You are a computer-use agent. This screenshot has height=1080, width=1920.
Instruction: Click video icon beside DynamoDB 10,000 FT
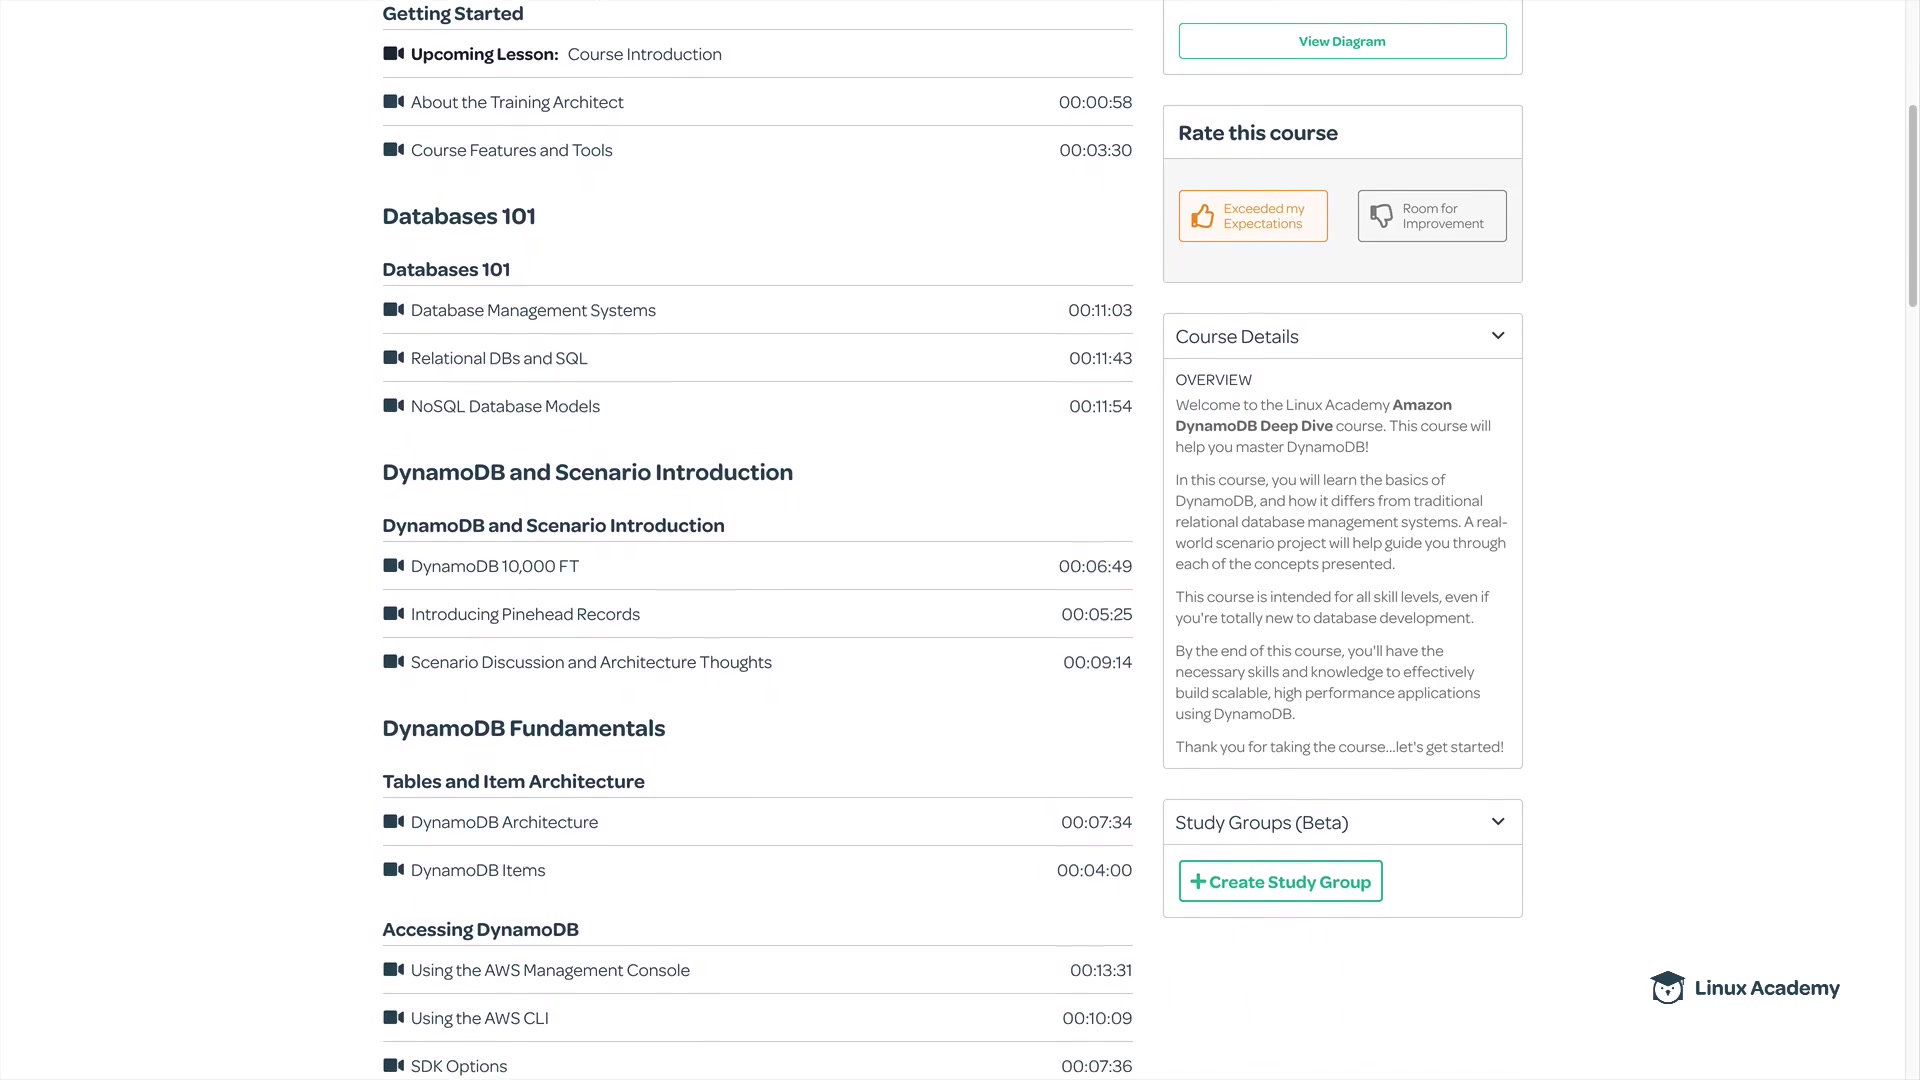393,566
